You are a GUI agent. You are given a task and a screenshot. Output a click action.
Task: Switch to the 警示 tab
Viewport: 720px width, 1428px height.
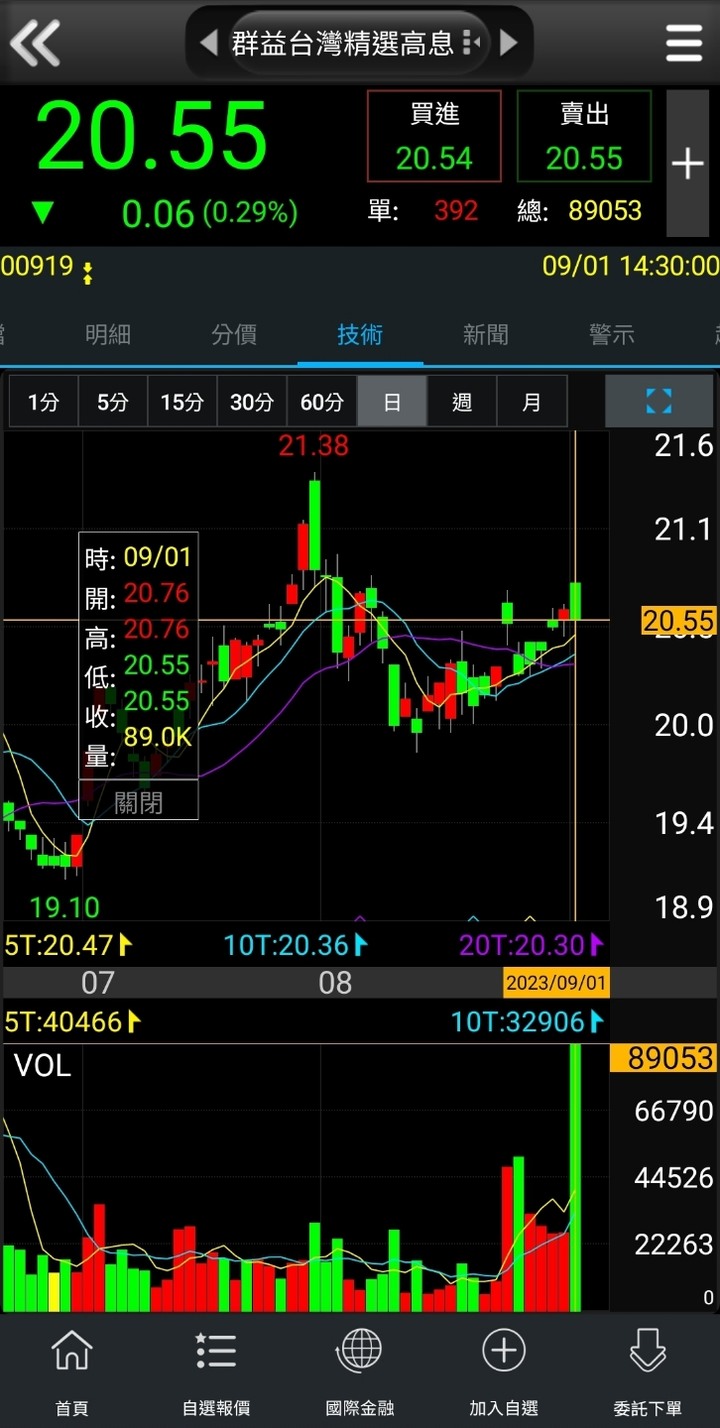(612, 335)
